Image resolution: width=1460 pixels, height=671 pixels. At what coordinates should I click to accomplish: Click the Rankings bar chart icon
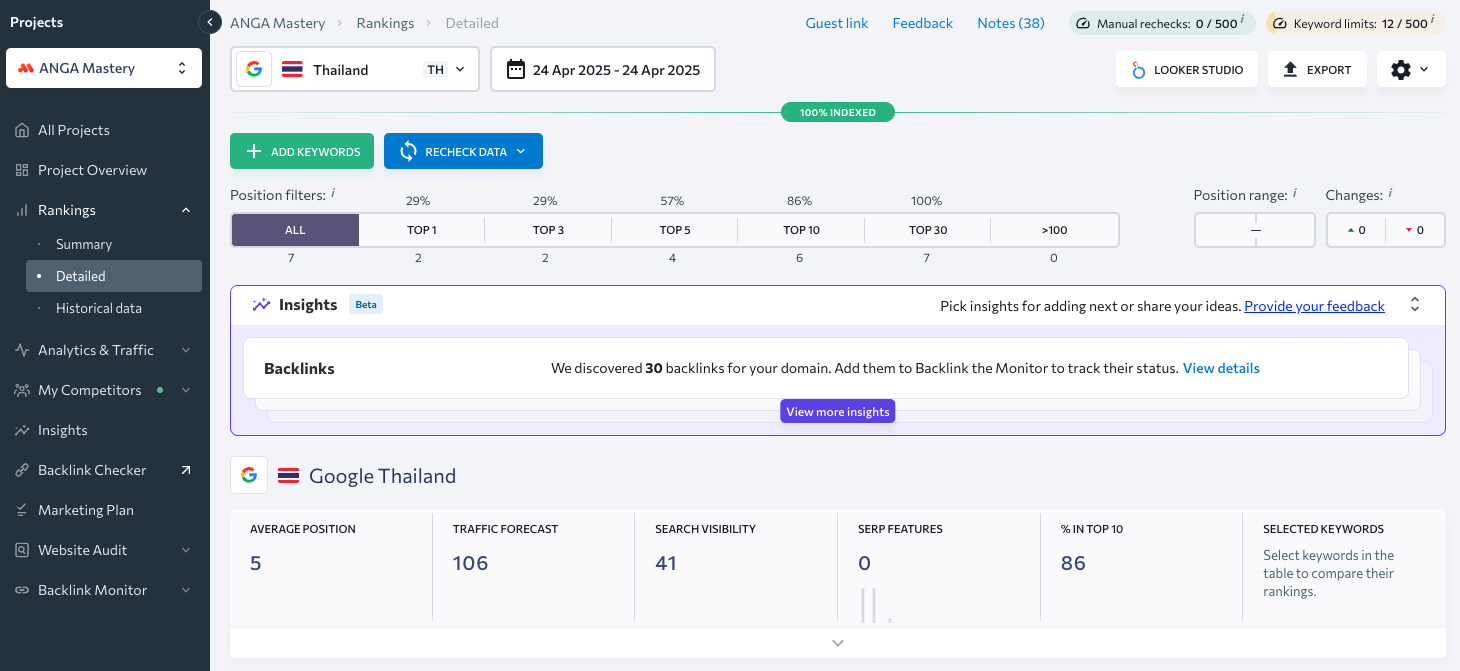click(x=22, y=210)
